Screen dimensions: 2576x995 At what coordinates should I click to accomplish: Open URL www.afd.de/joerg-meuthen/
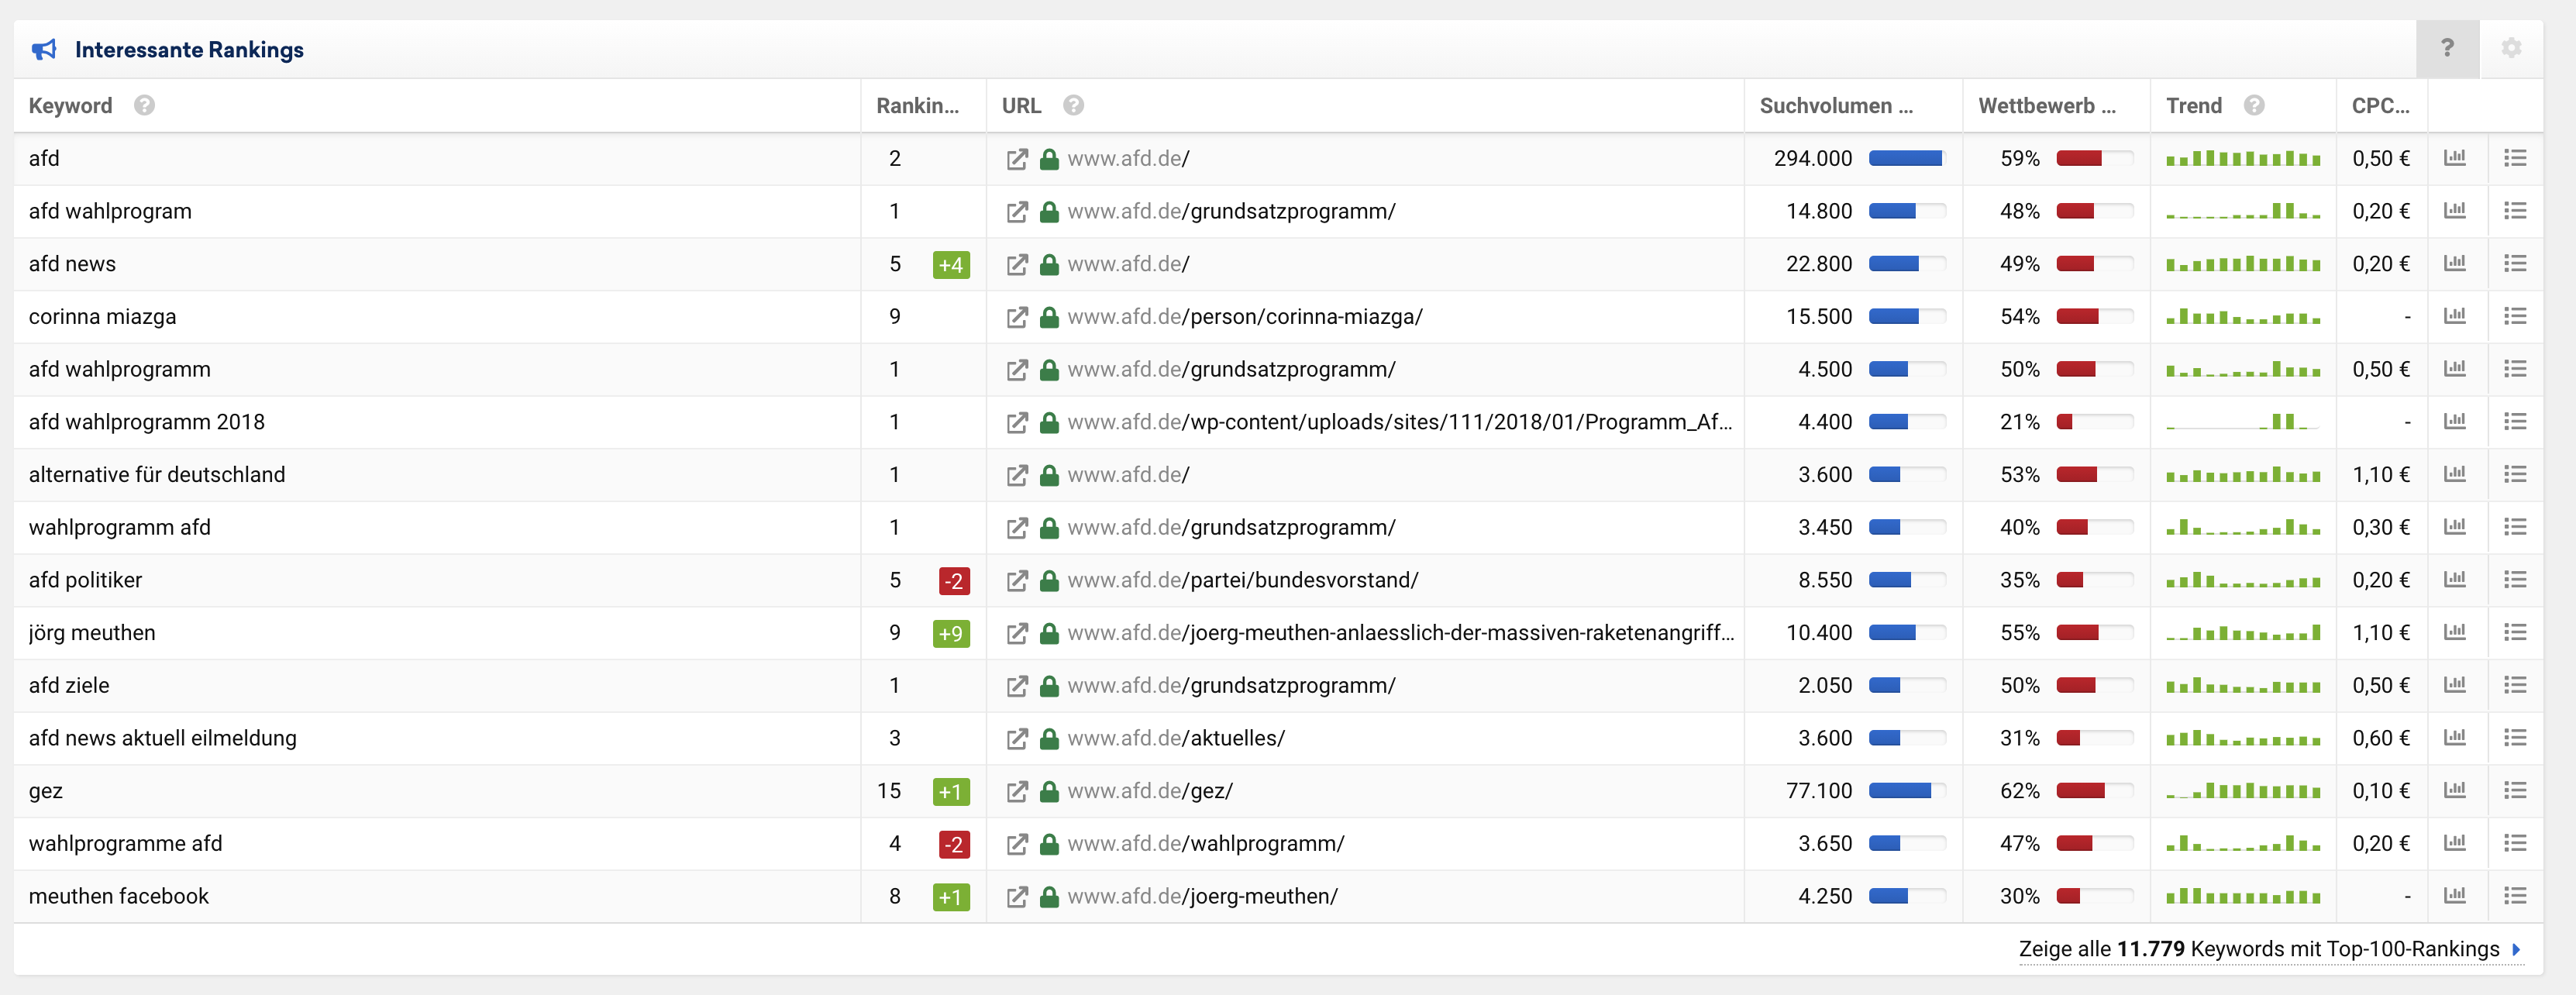tap(1203, 896)
